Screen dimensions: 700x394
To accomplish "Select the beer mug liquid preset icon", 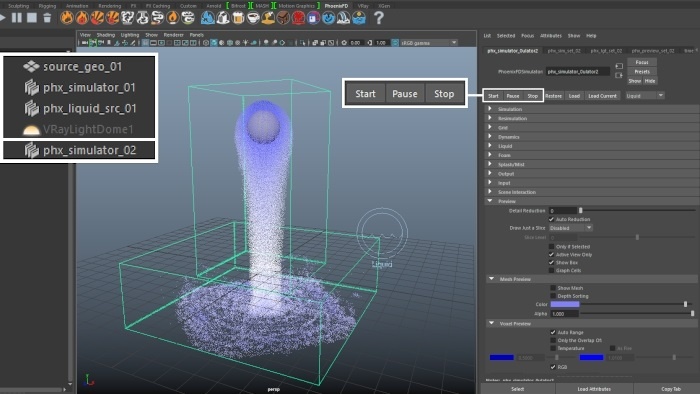I will 238,18.
